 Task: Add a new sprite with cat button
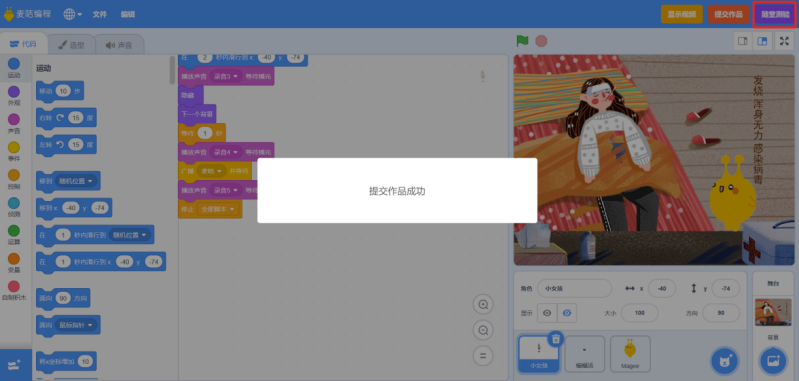point(725,361)
